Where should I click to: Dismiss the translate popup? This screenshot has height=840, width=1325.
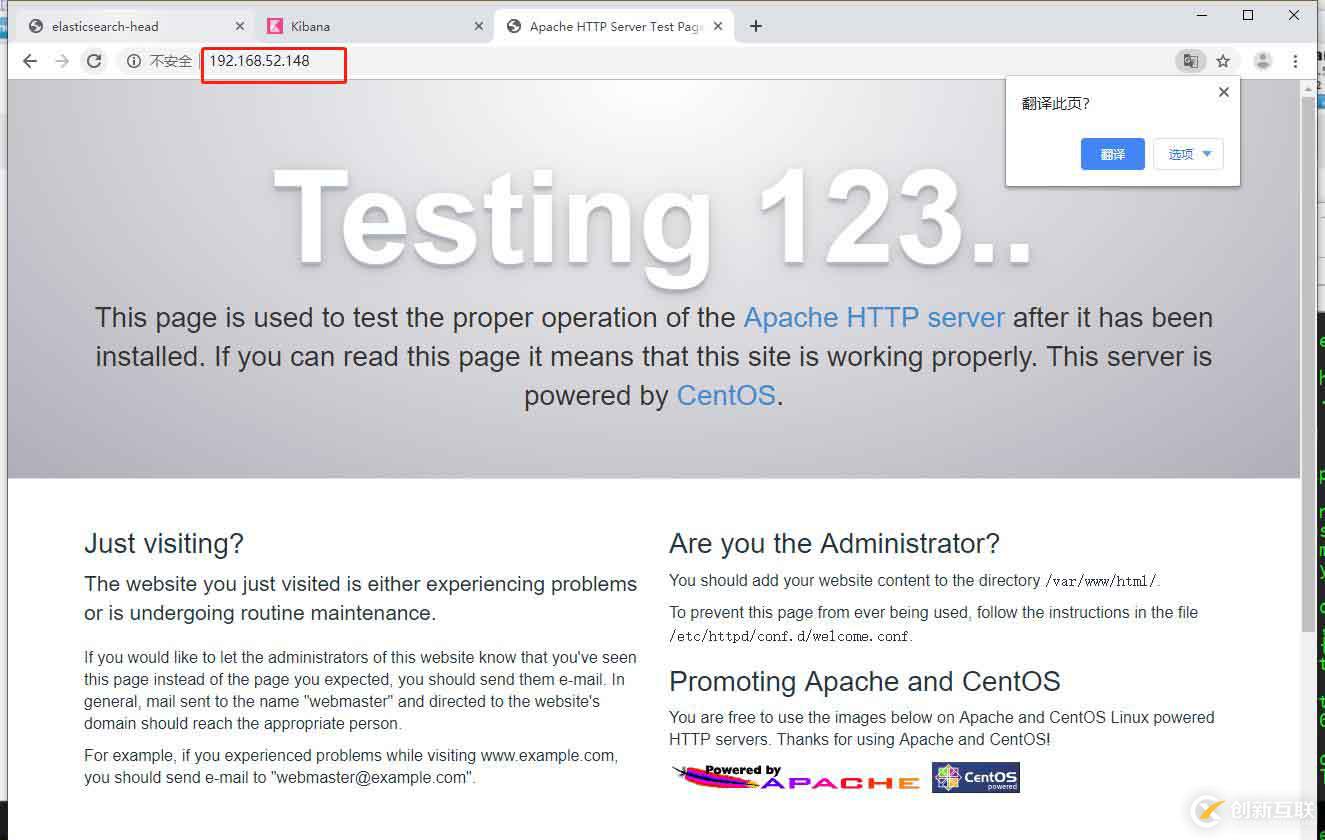(1223, 92)
